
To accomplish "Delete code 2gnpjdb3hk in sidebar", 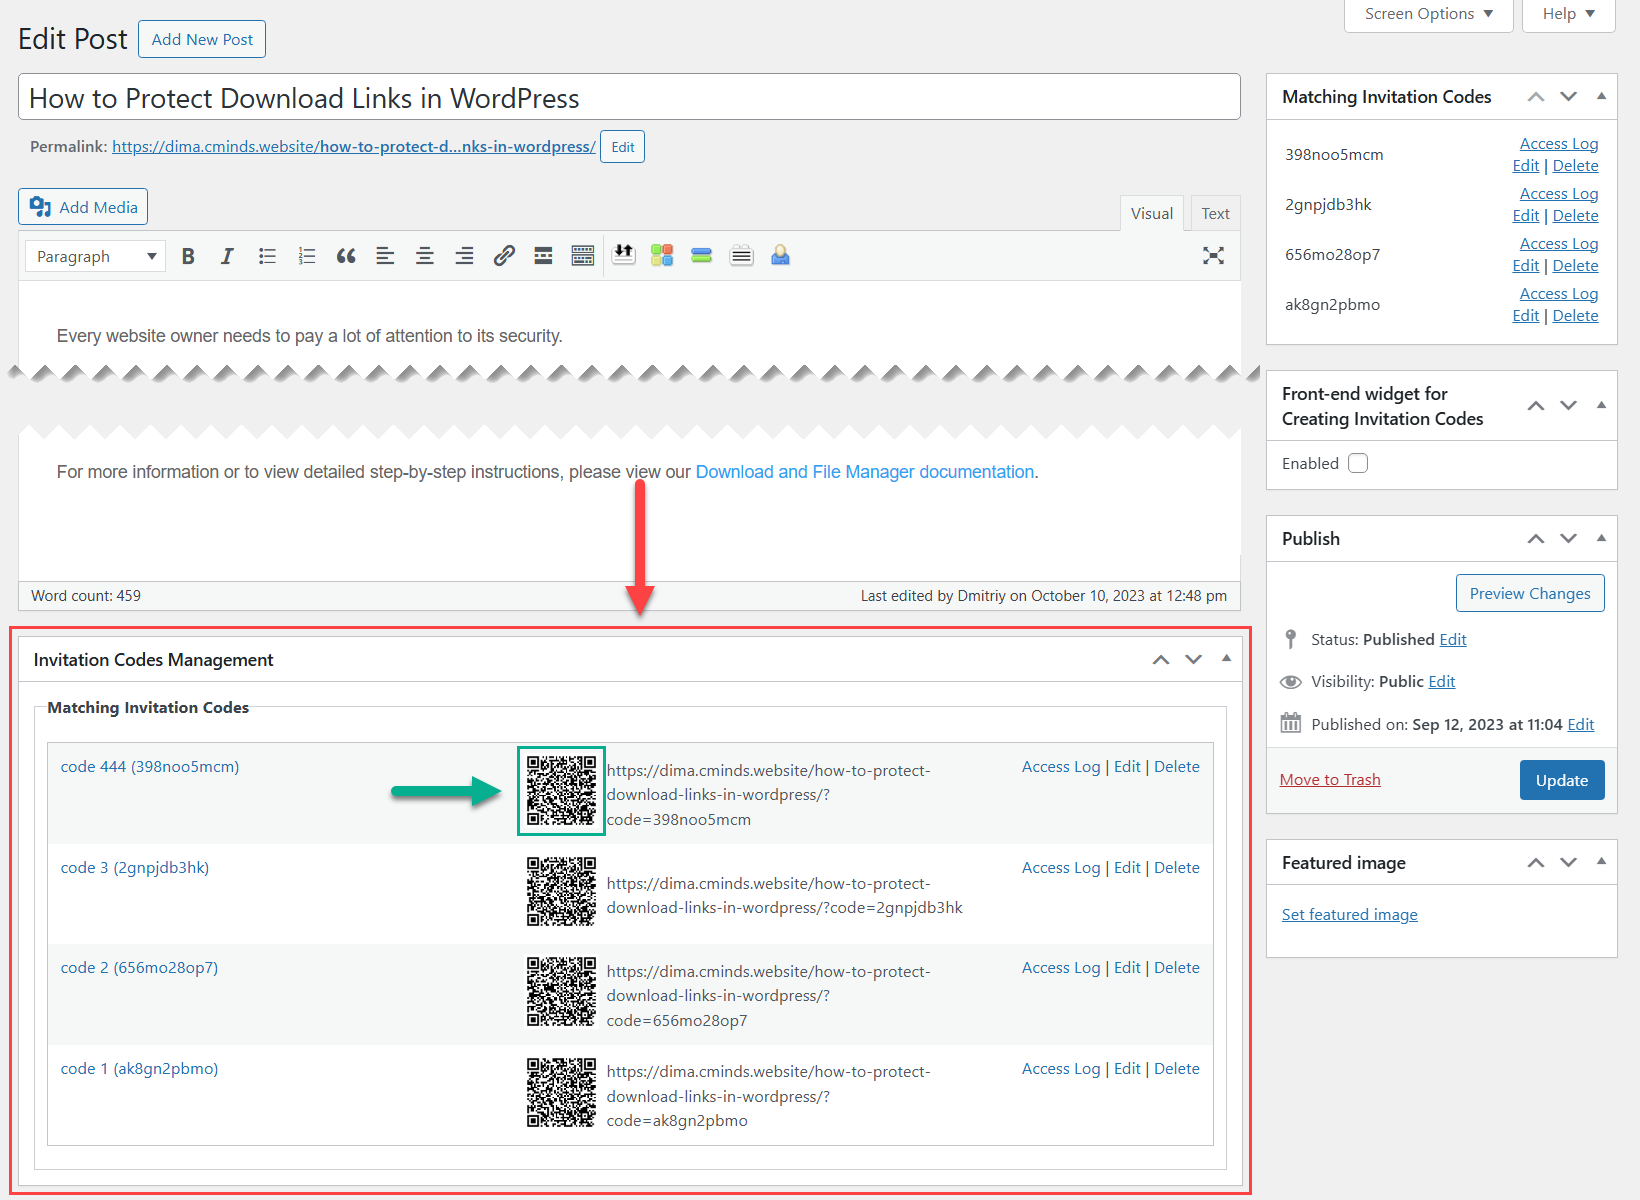I will tap(1575, 216).
